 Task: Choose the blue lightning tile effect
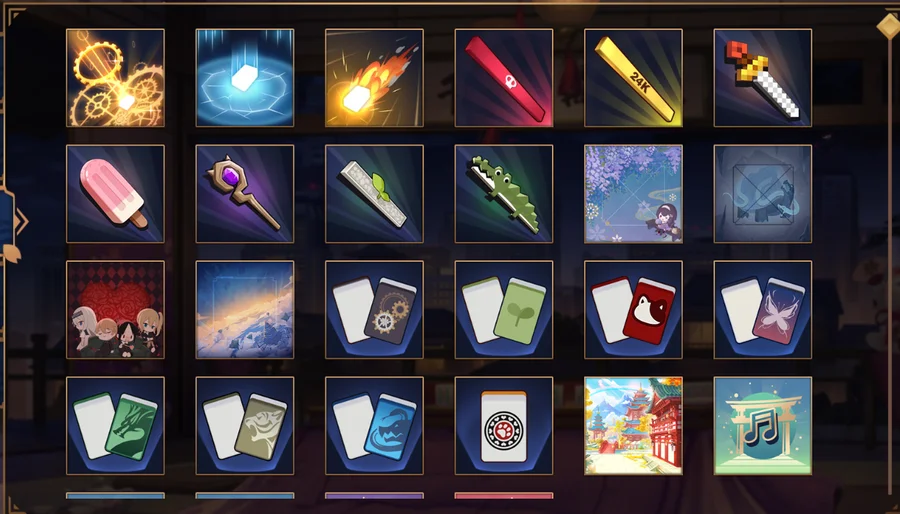click(245, 78)
